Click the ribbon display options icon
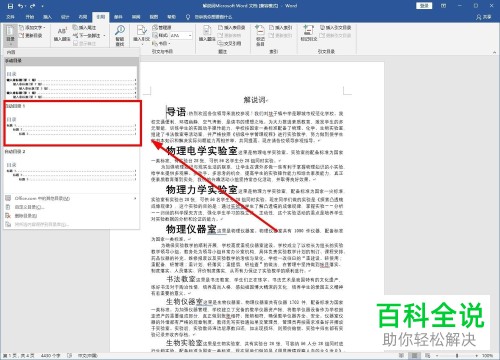 tap(444, 6)
